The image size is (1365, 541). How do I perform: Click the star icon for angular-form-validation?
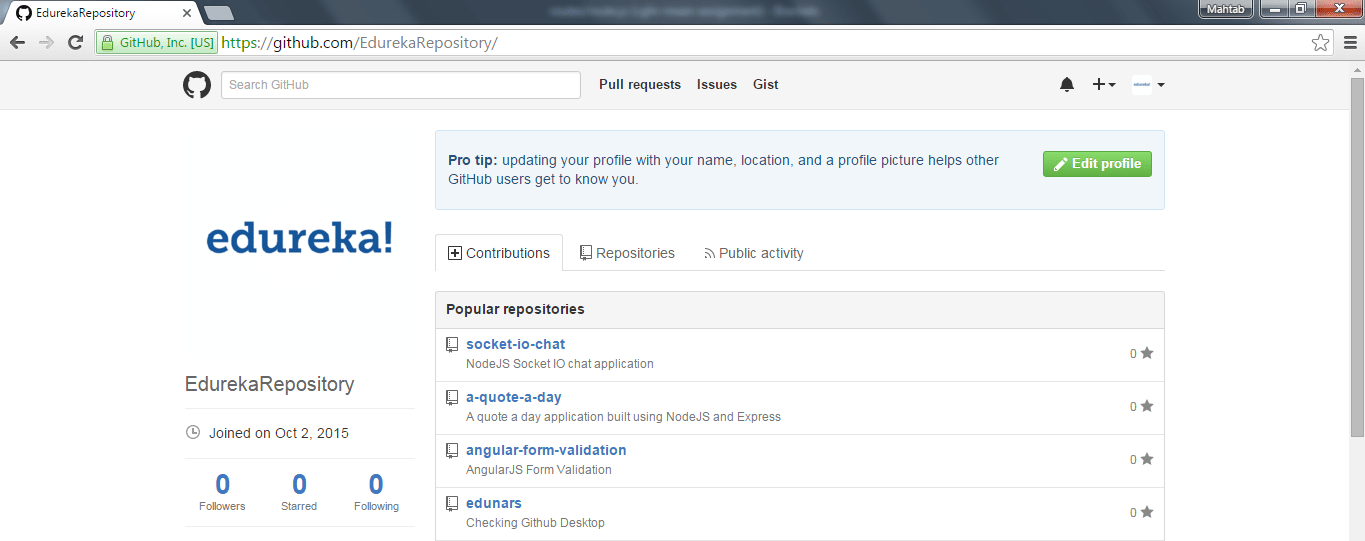coord(1147,459)
